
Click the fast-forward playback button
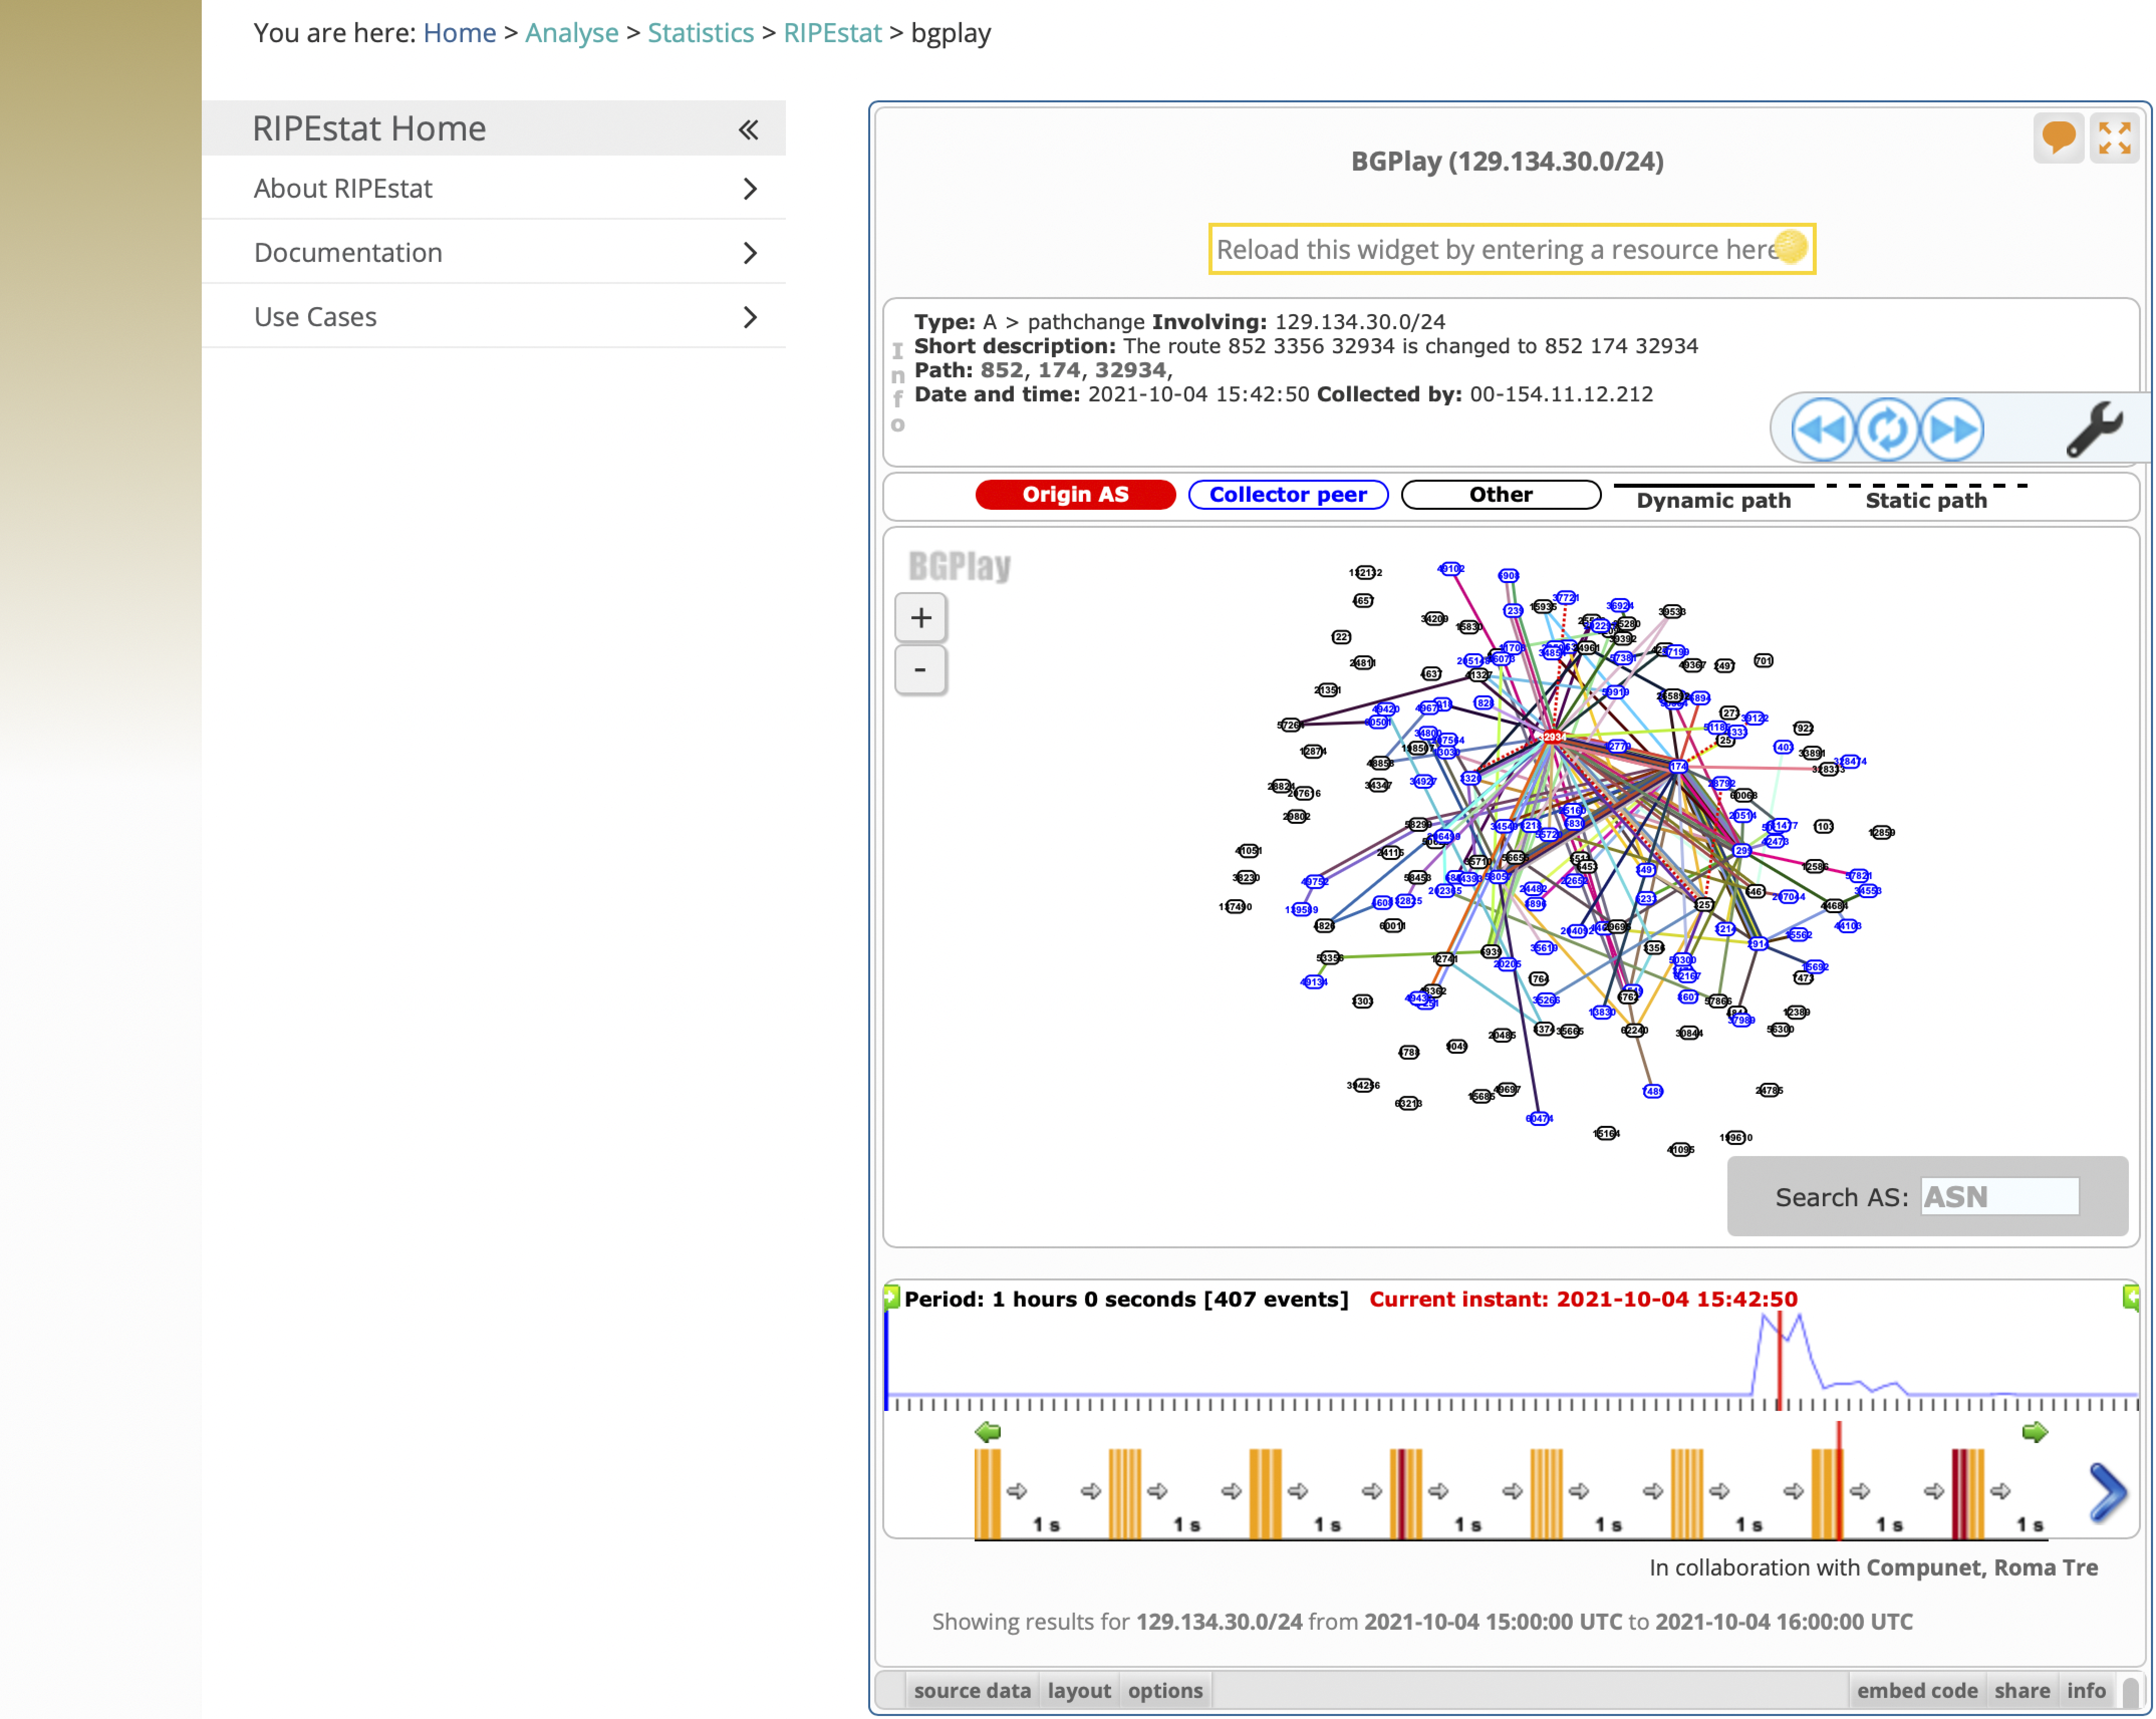(1952, 429)
